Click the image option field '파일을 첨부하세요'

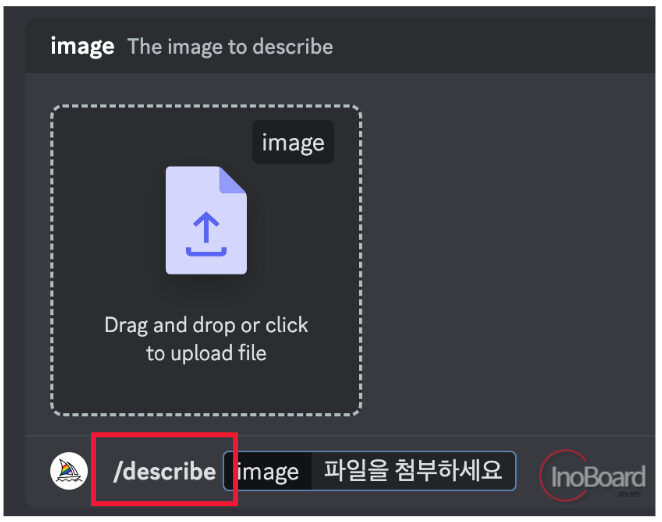click(x=369, y=470)
